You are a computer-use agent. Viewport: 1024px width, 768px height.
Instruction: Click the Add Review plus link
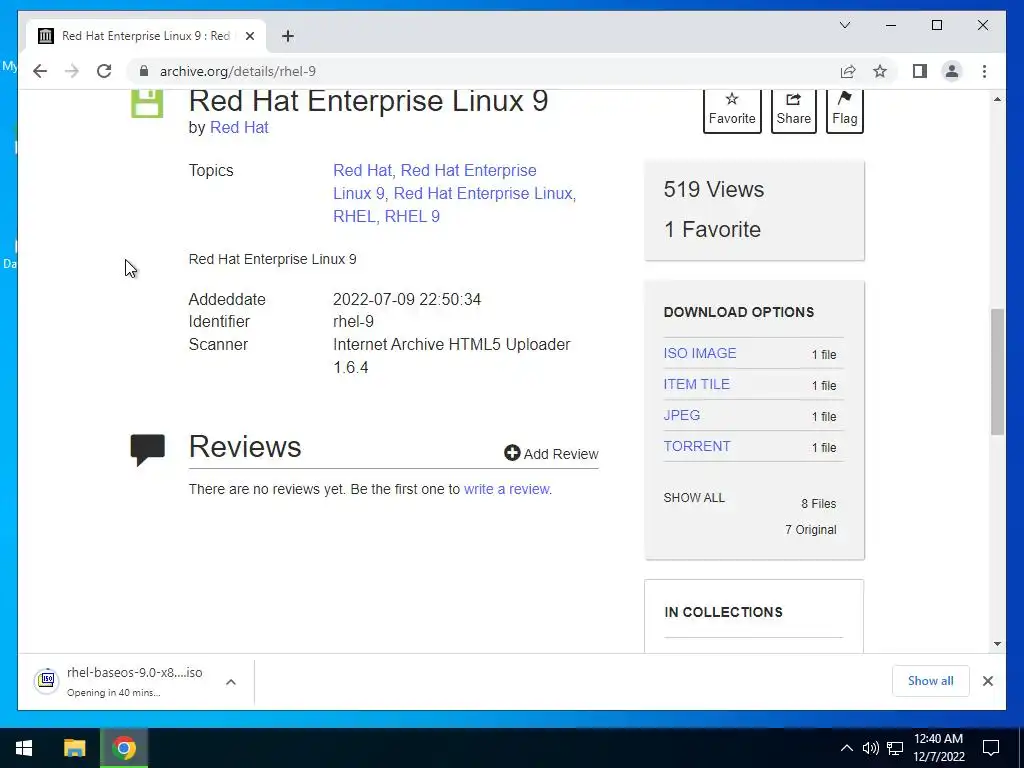click(x=551, y=454)
